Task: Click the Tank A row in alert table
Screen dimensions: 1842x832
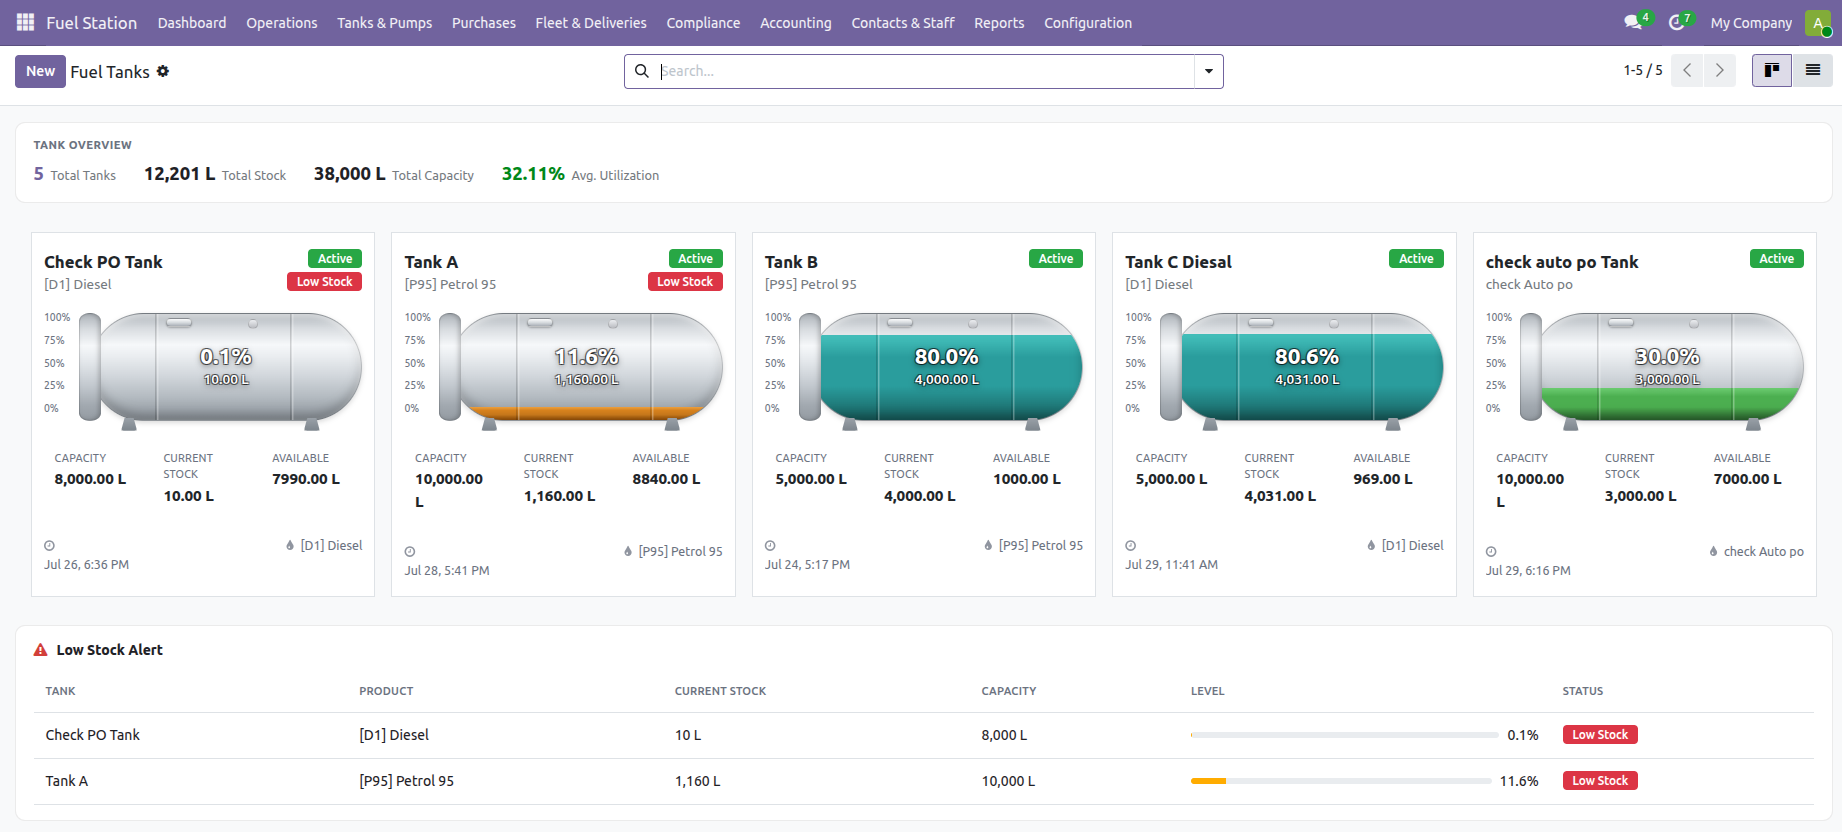Action: 923,781
